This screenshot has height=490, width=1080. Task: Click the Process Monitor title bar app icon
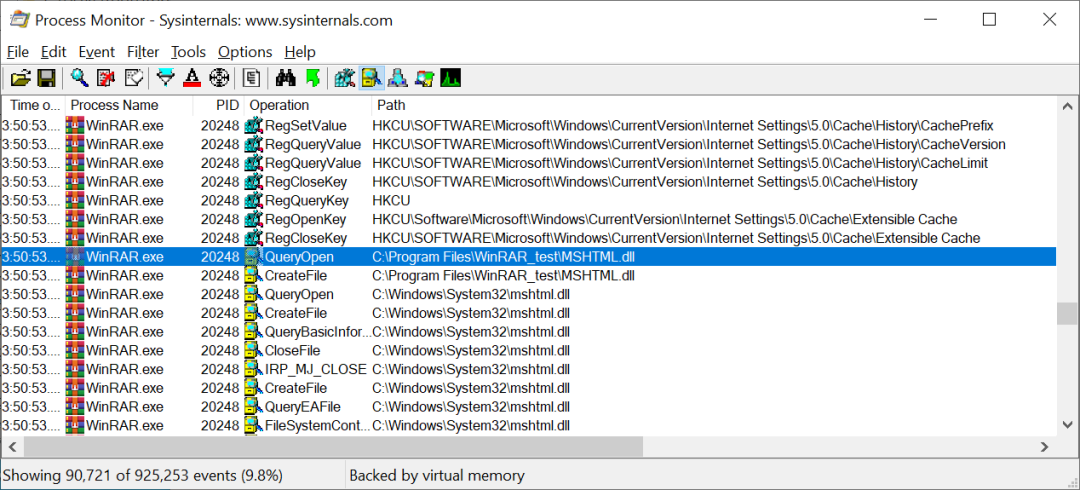click(x=19, y=20)
